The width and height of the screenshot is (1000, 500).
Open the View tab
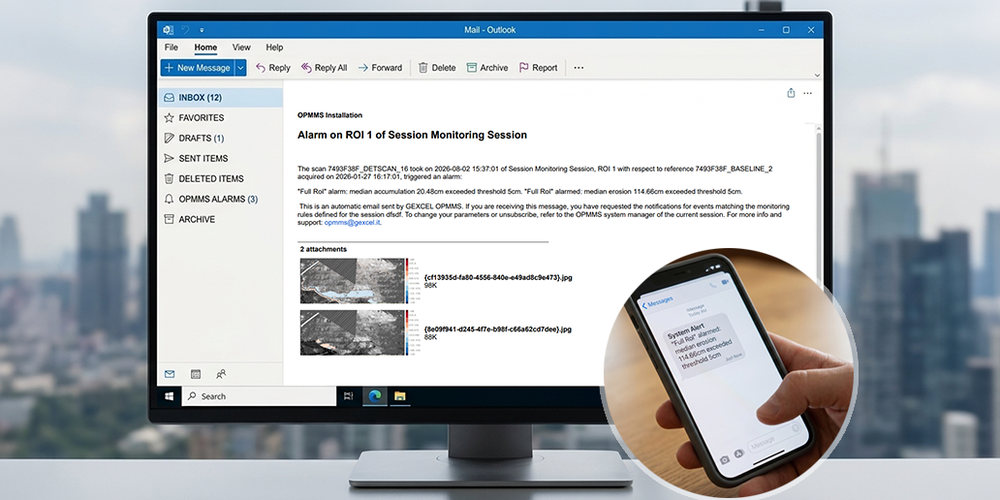click(241, 47)
